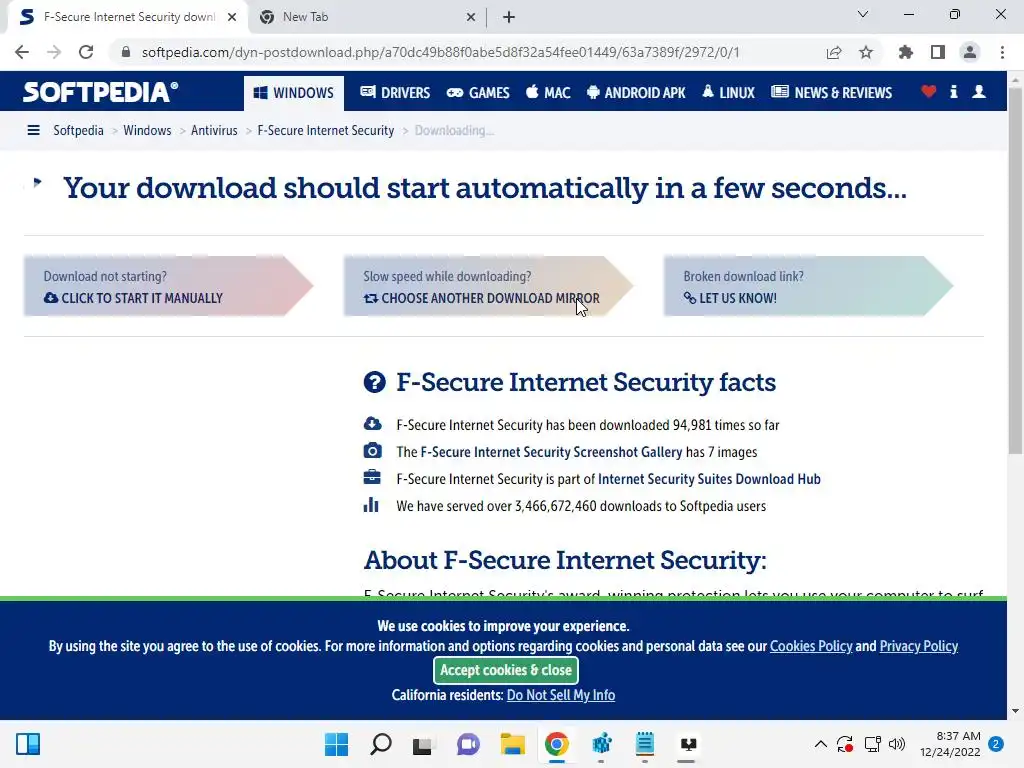This screenshot has height=768, width=1024.
Task: Open the Privacy Policy link
Action: point(919,646)
